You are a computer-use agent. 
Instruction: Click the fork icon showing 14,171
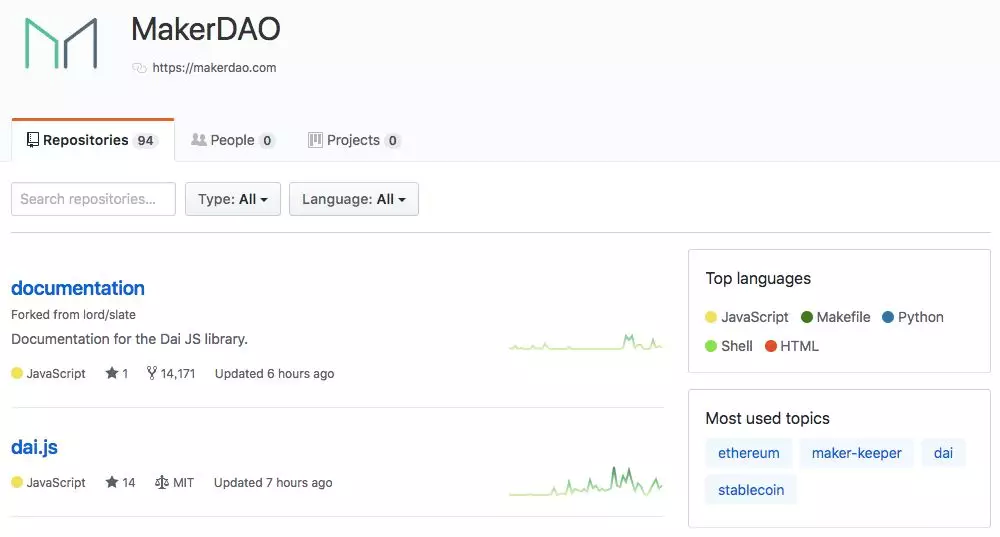[151, 373]
